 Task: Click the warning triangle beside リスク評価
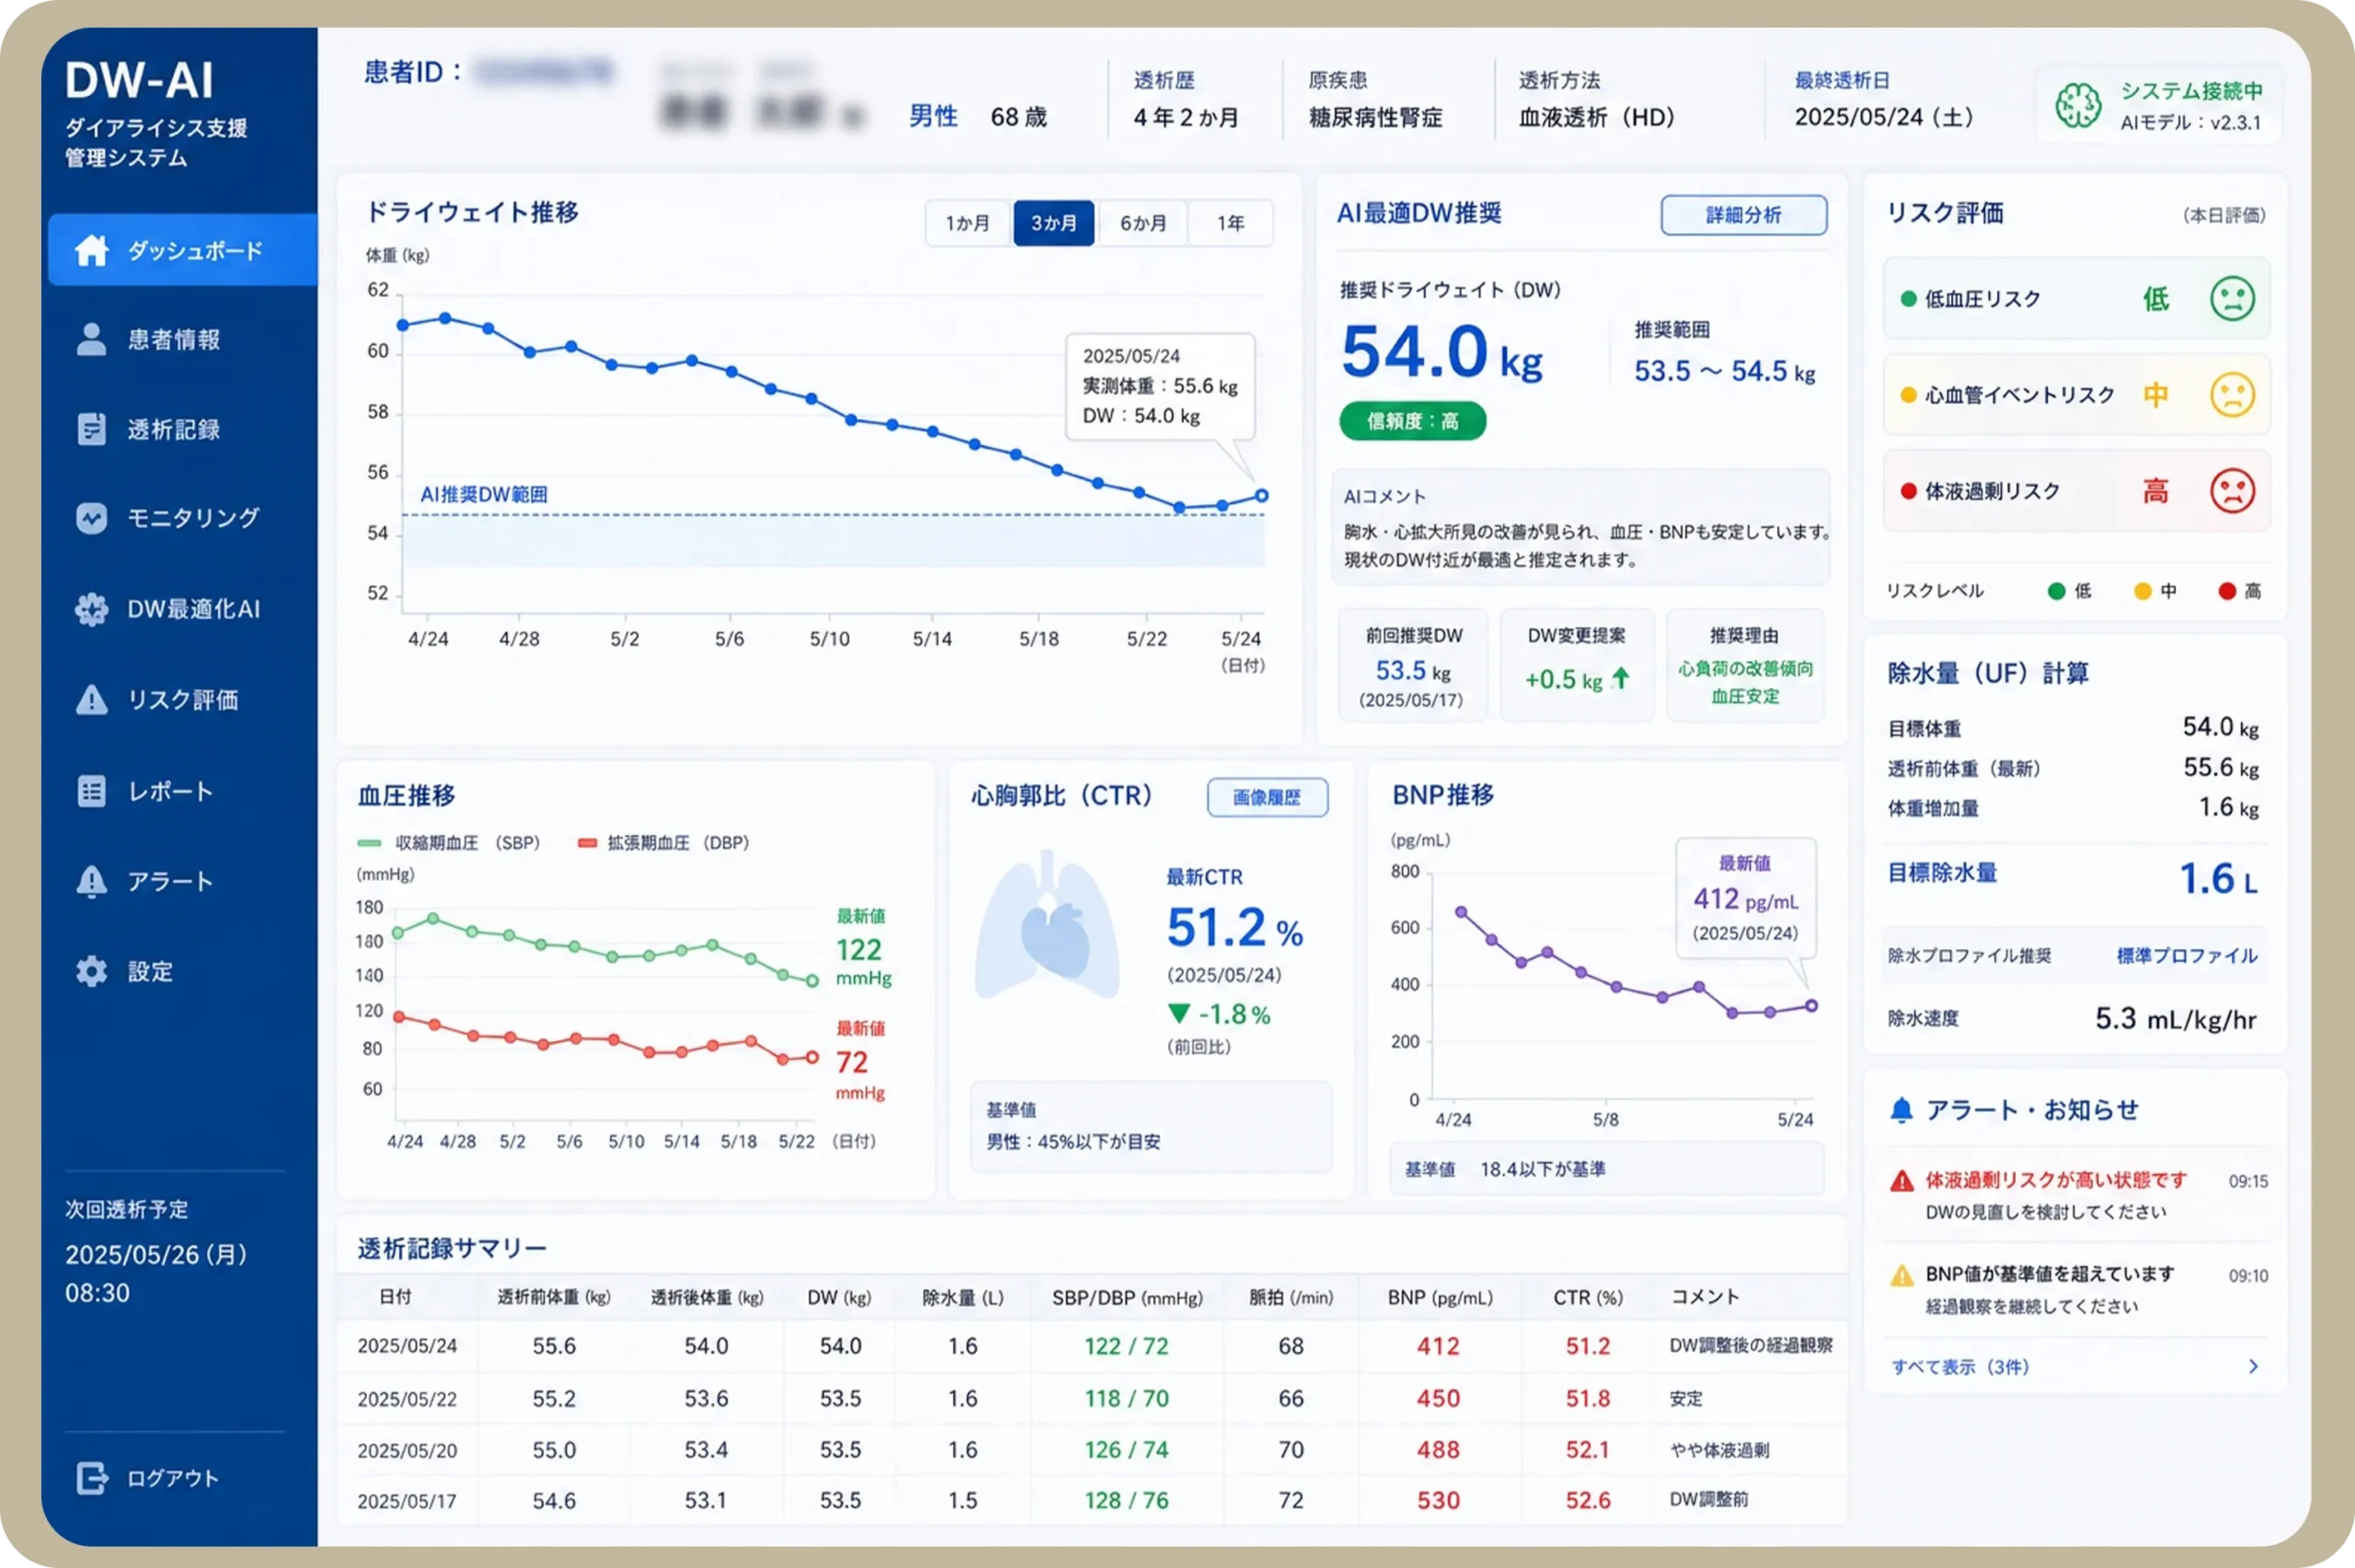point(92,699)
